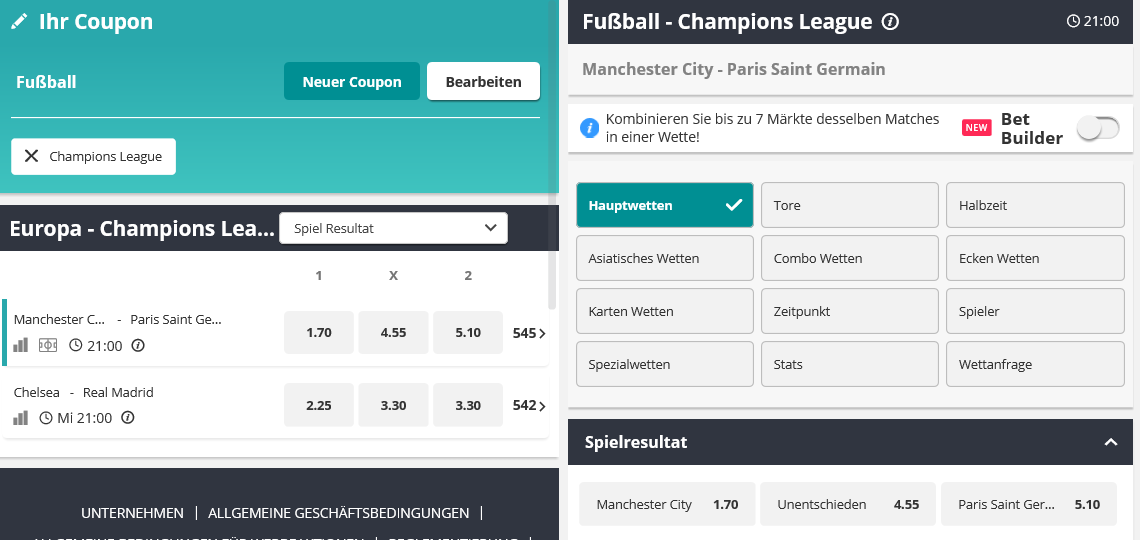Image resolution: width=1140 pixels, height=540 pixels.
Task: Select odds 2.25 for Chelsea win
Action: tap(318, 406)
